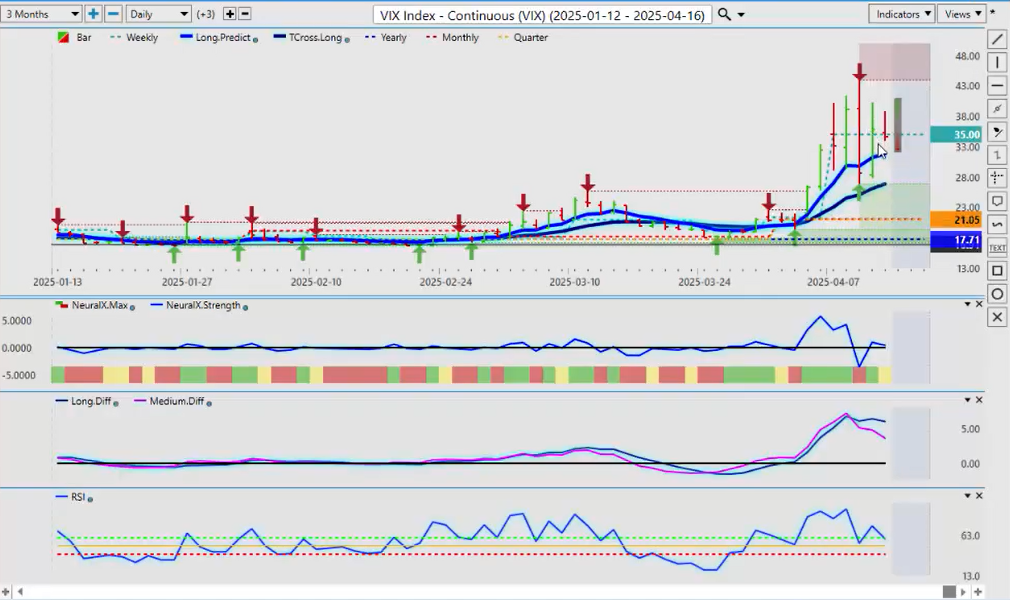Select the rectangle shape drawing tool
The width and height of the screenshot is (1010, 600).
coord(997,271)
